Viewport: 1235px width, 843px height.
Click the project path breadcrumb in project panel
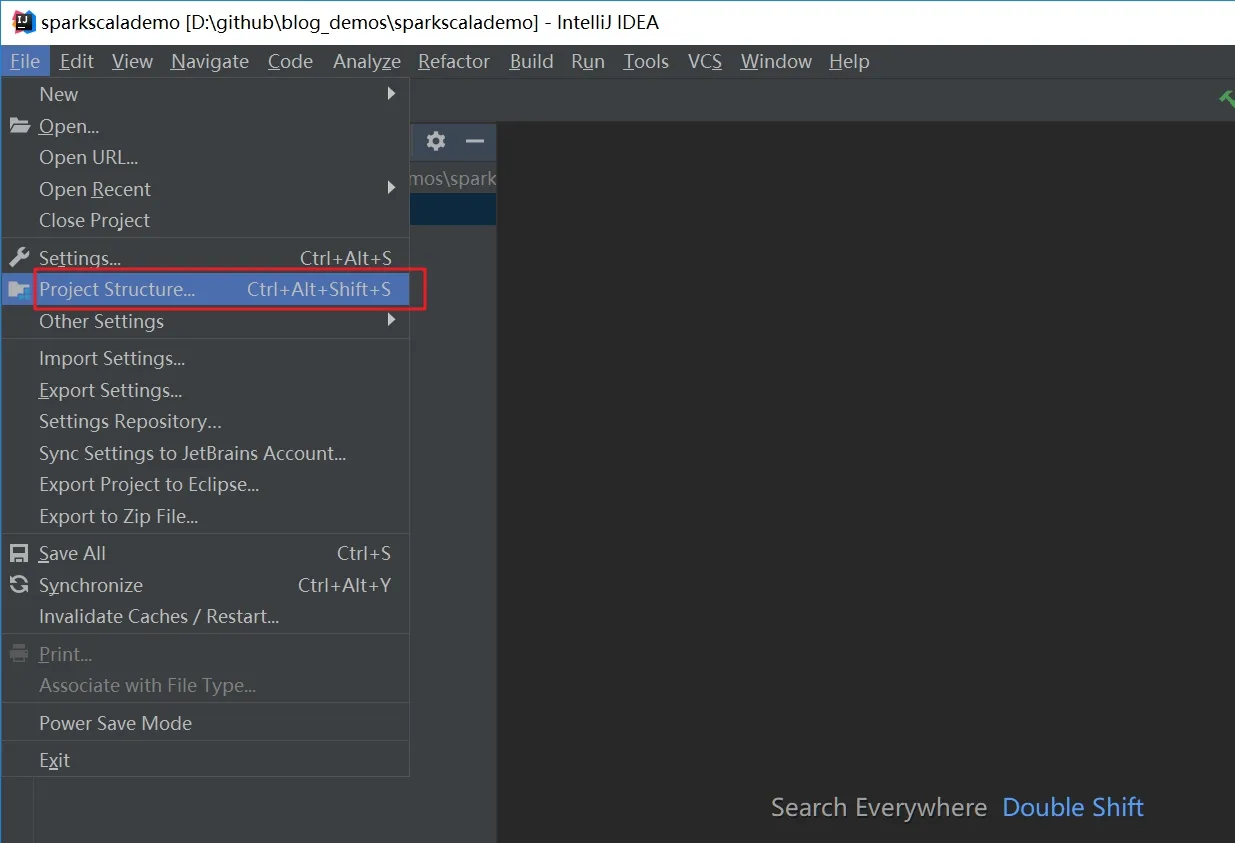pyautogui.click(x=453, y=178)
